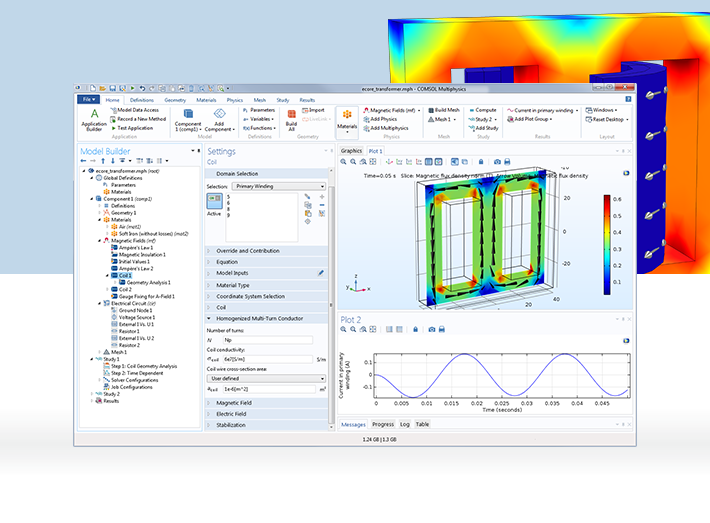Image resolution: width=710 pixels, height=523 pixels.
Task: Toggle the grid display button in Plot 1 toolbar
Action: tap(428, 162)
